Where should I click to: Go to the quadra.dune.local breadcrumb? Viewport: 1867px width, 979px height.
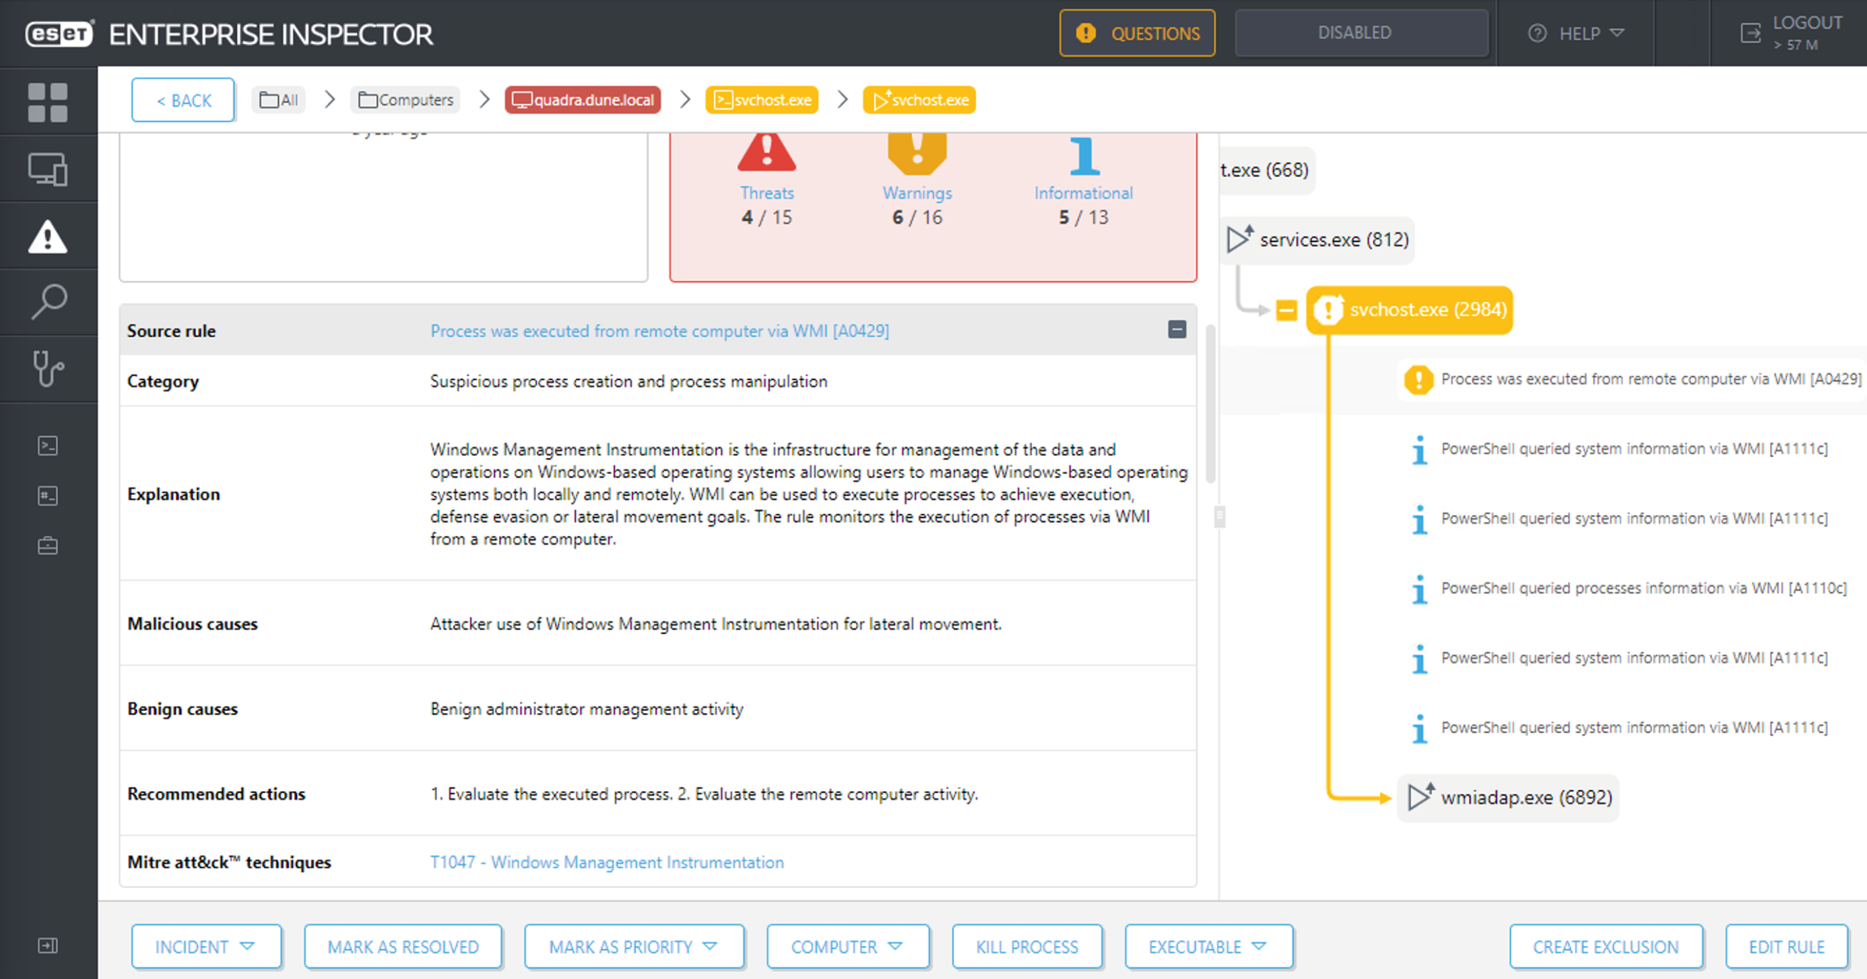(583, 100)
